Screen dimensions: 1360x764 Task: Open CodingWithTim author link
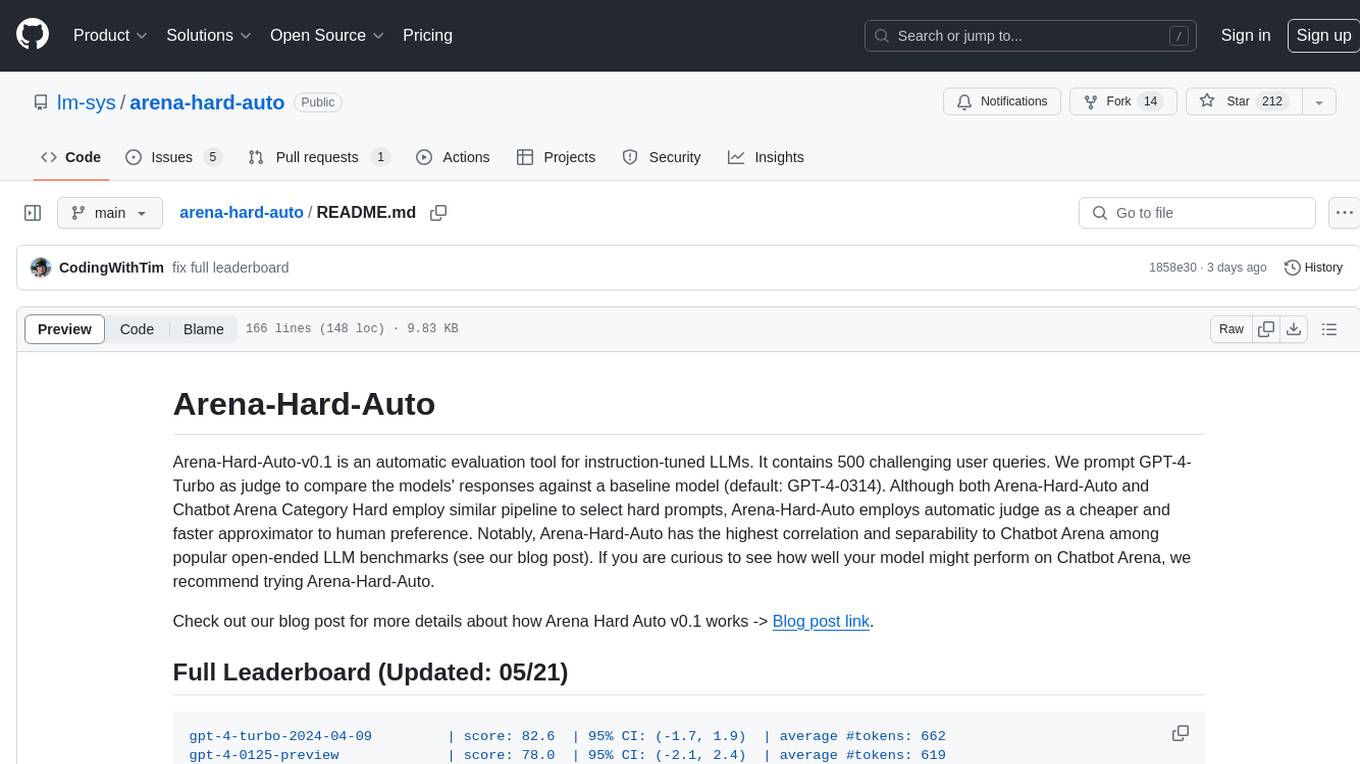pos(111,268)
